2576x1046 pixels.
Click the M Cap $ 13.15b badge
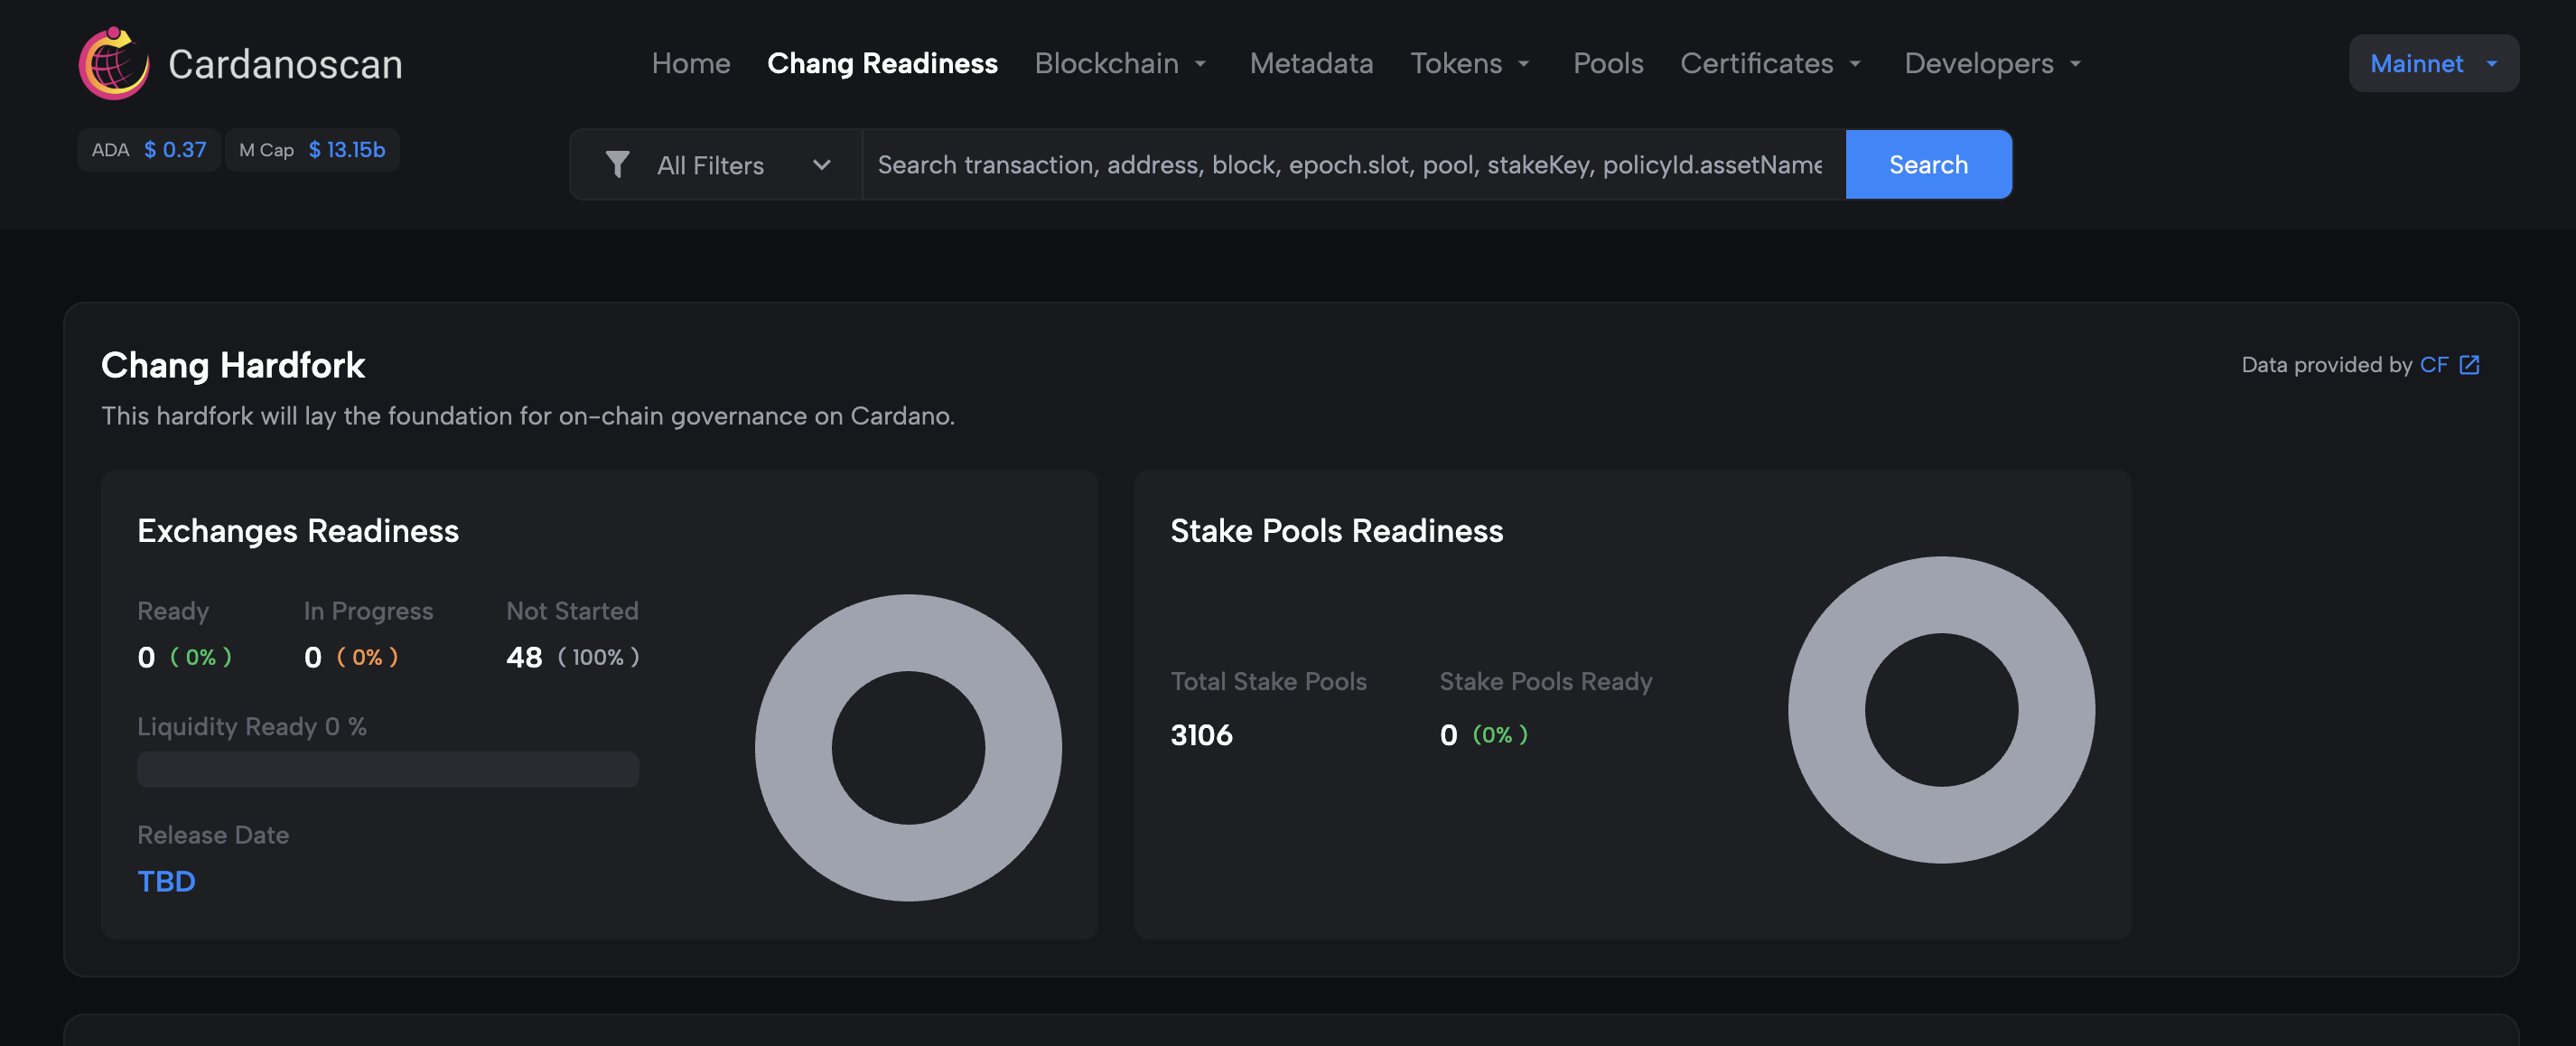click(312, 149)
